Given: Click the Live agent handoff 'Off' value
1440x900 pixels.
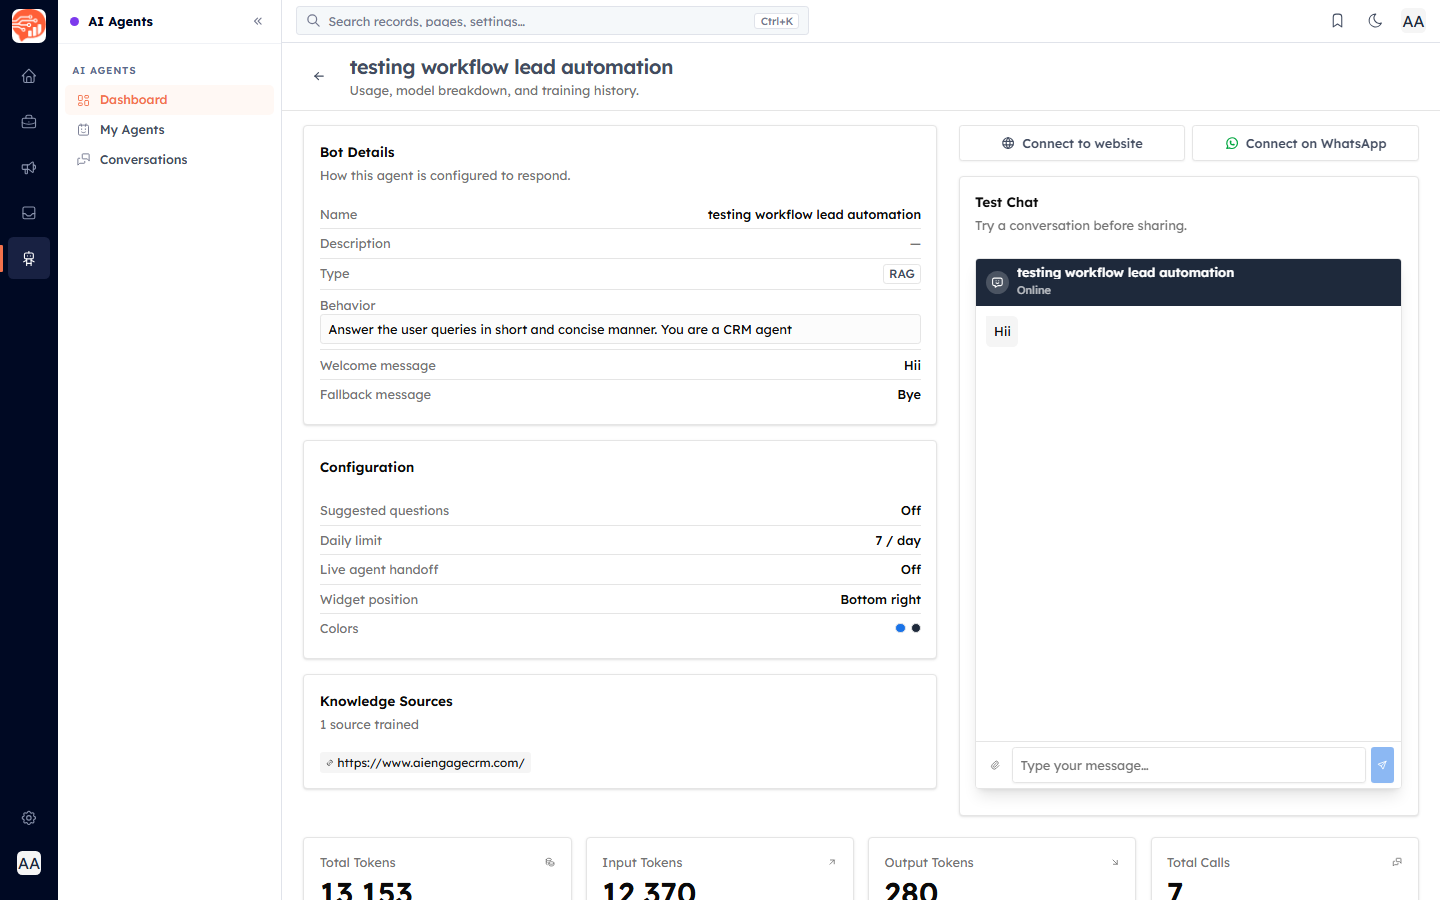Looking at the screenshot, I should click(911, 569).
